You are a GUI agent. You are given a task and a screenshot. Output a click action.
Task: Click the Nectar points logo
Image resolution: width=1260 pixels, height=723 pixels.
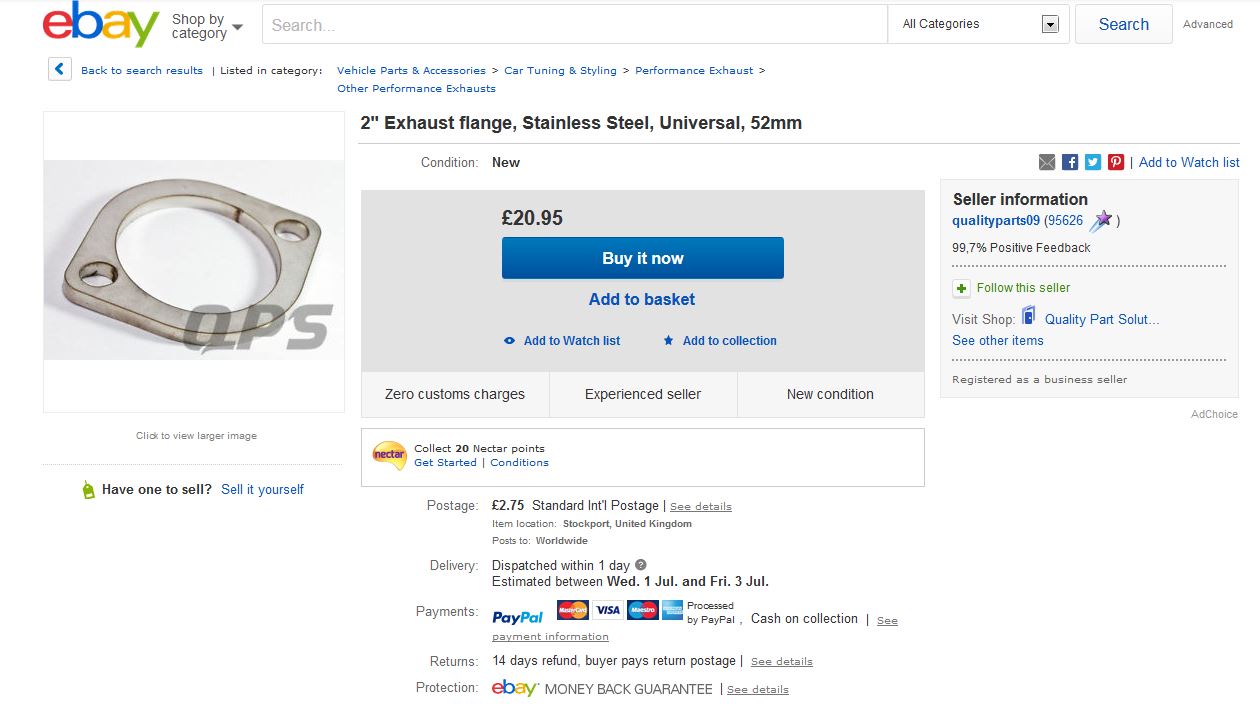(x=389, y=455)
